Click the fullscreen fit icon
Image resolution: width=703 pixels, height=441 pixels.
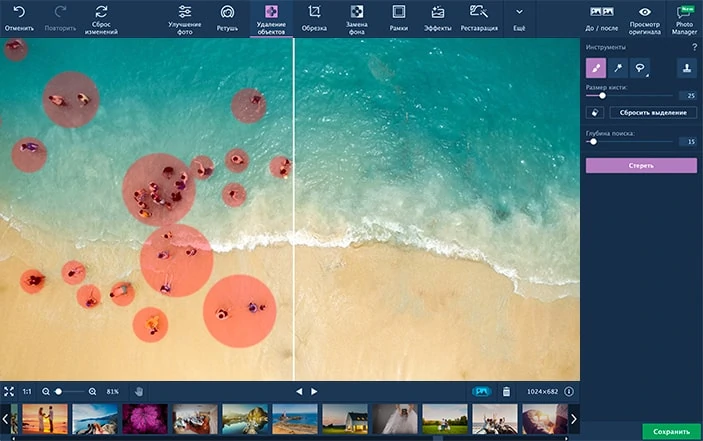(9, 391)
